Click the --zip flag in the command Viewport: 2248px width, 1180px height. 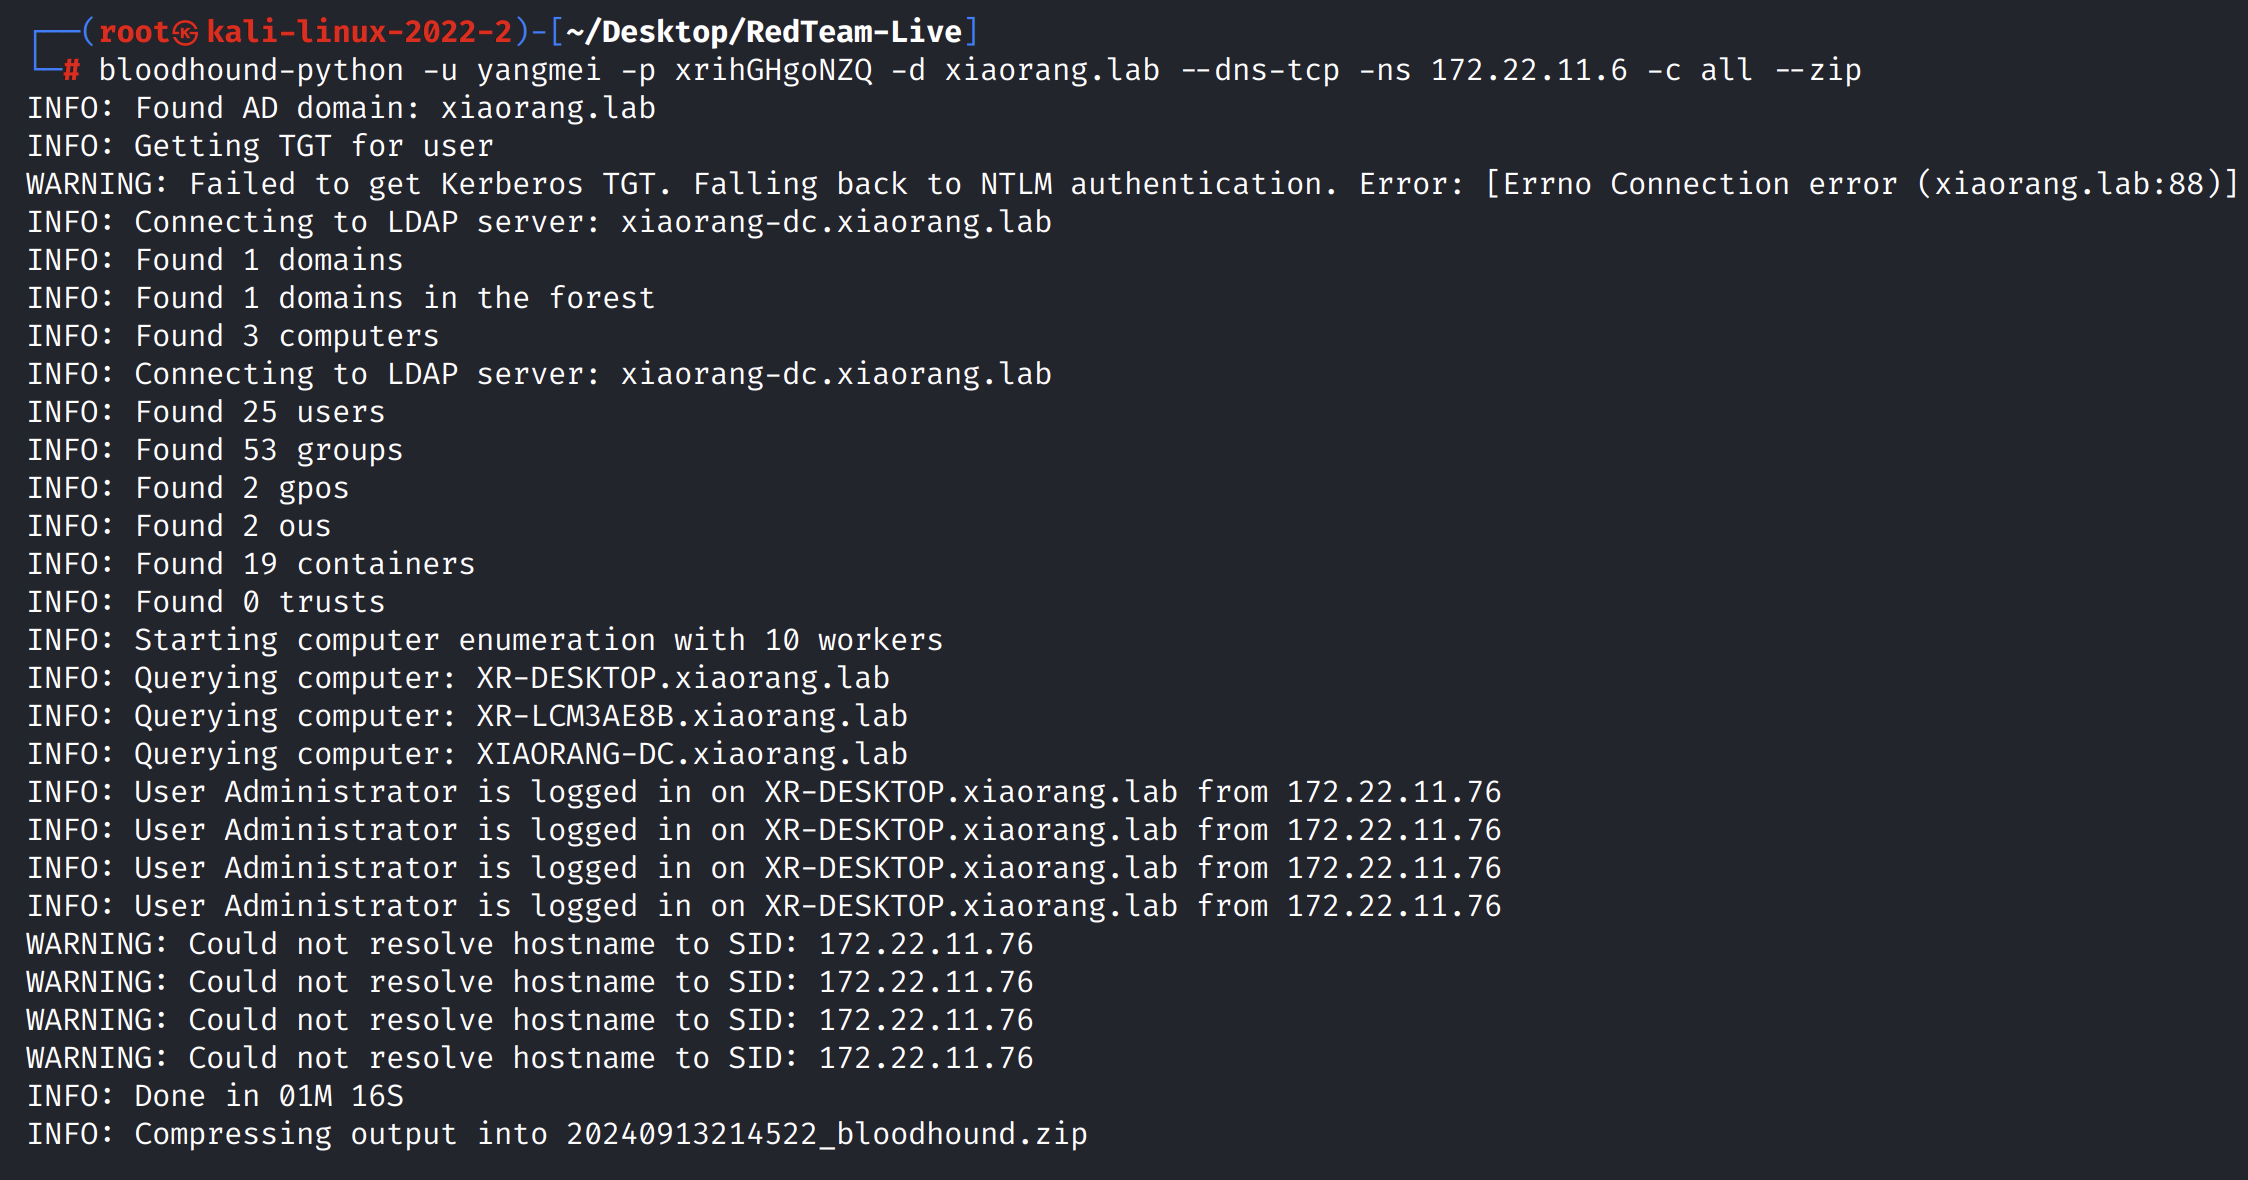pyautogui.click(x=1818, y=70)
